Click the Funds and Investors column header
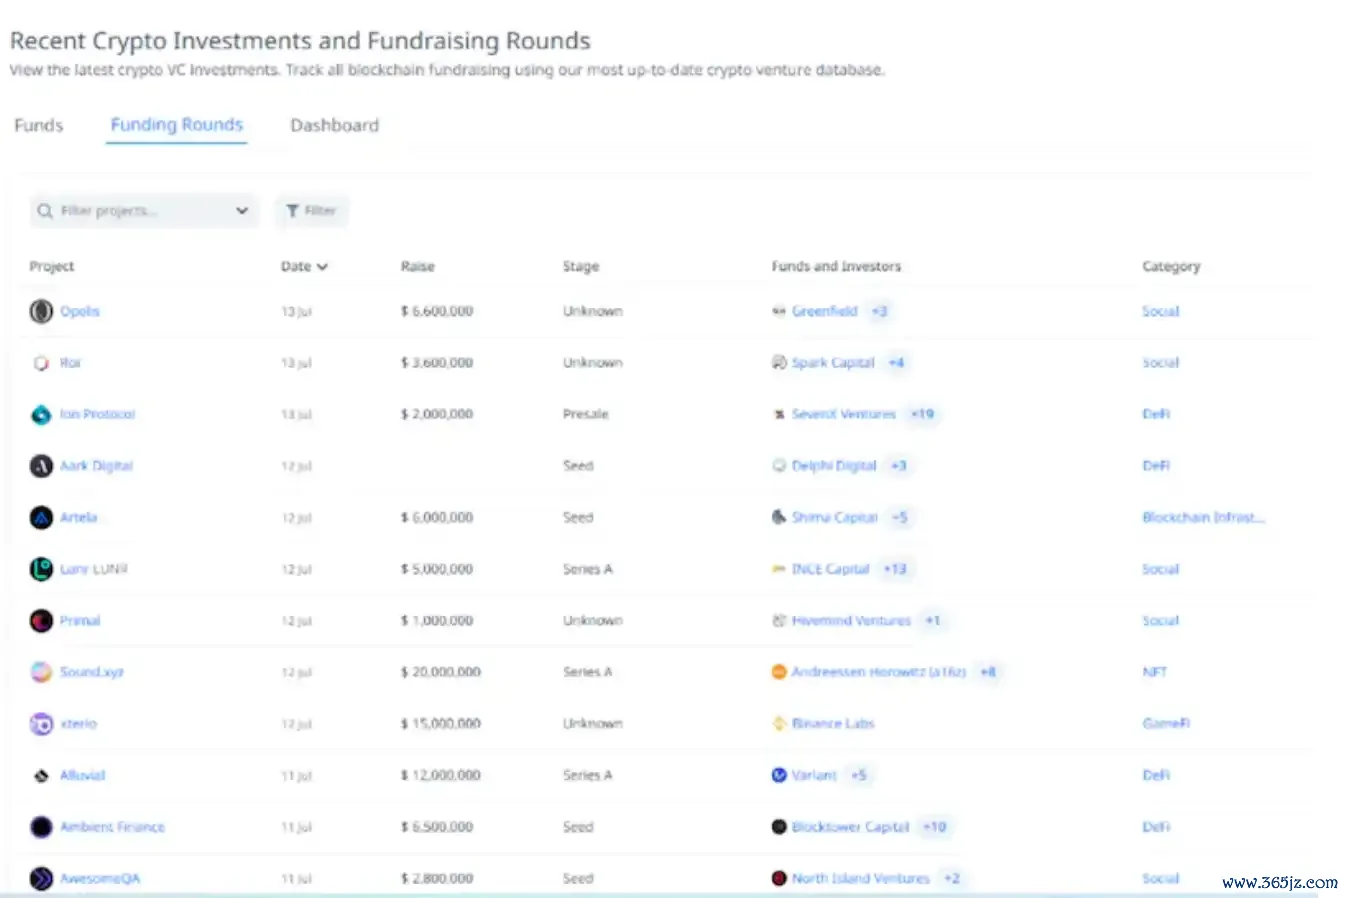The image size is (1345, 898). 836,267
